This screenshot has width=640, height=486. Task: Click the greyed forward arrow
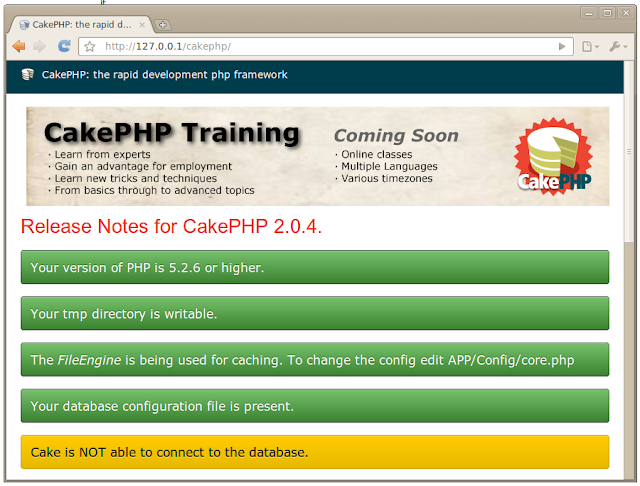click(40, 46)
